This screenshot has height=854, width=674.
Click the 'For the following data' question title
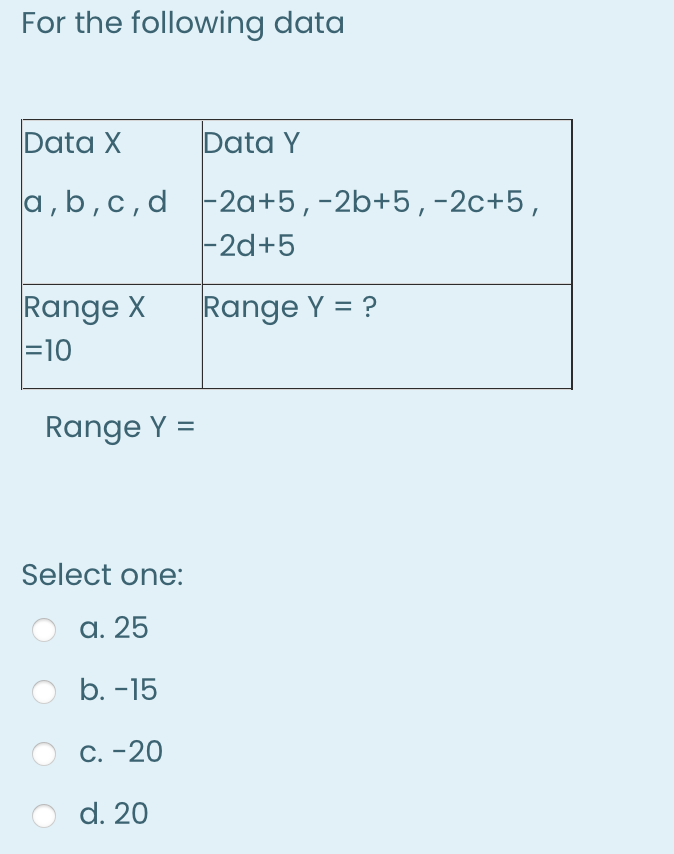tap(181, 23)
